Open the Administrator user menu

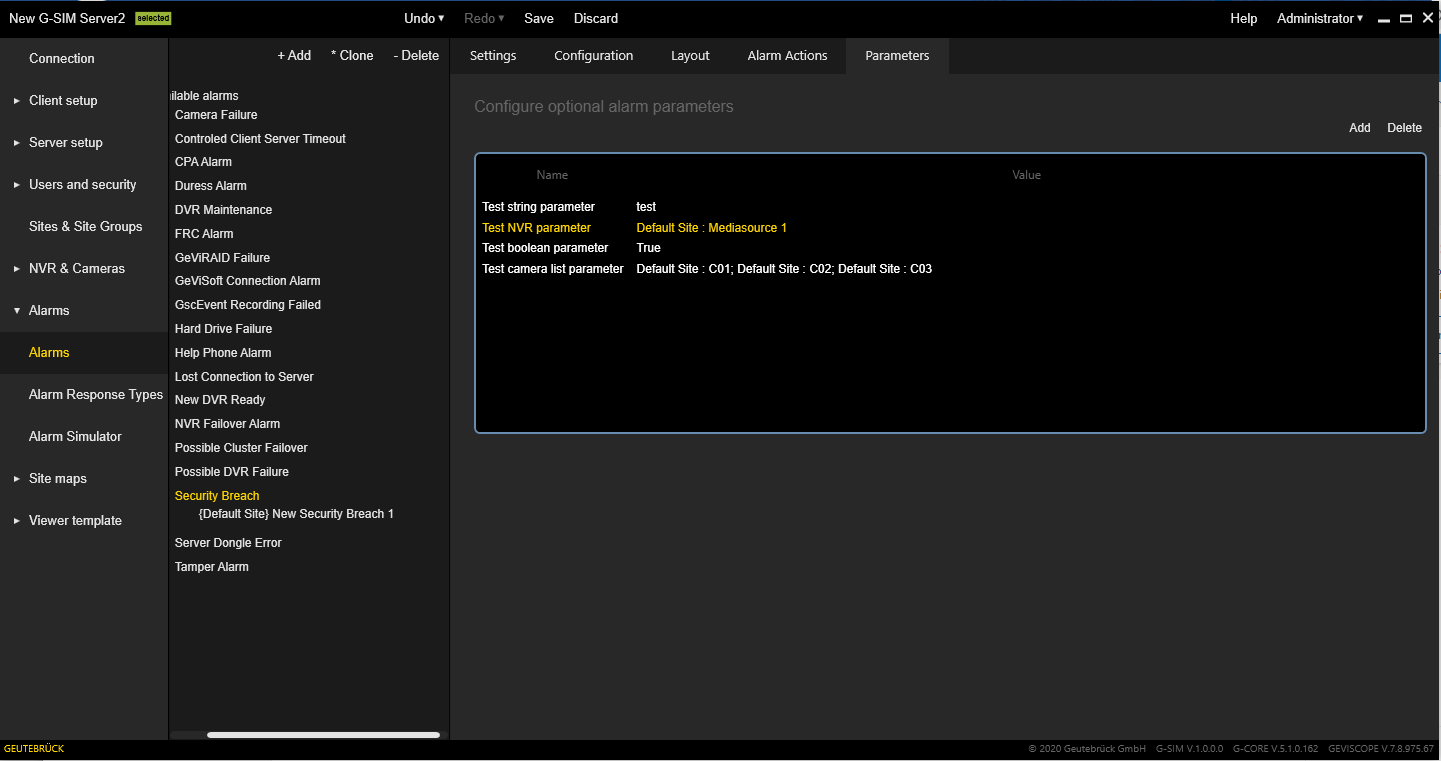1319,18
